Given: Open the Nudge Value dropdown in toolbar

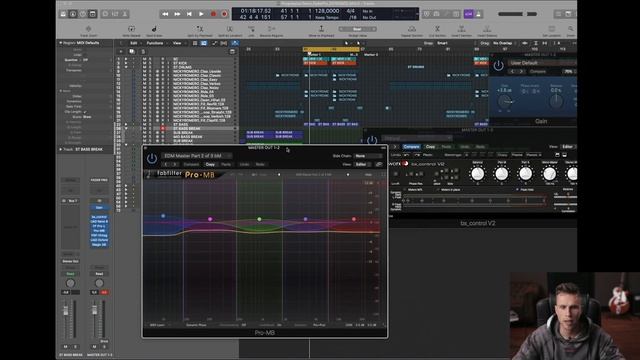Looking at the screenshot, I should (357, 29).
